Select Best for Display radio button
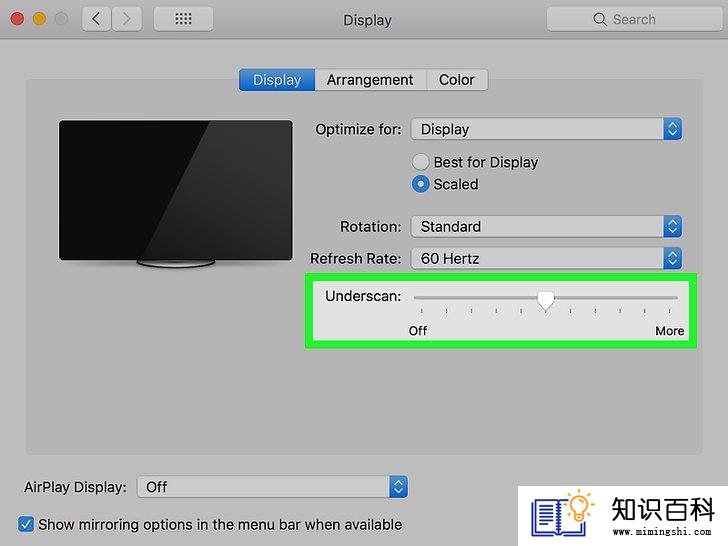Image resolution: width=728 pixels, height=546 pixels. coord(420,162)
